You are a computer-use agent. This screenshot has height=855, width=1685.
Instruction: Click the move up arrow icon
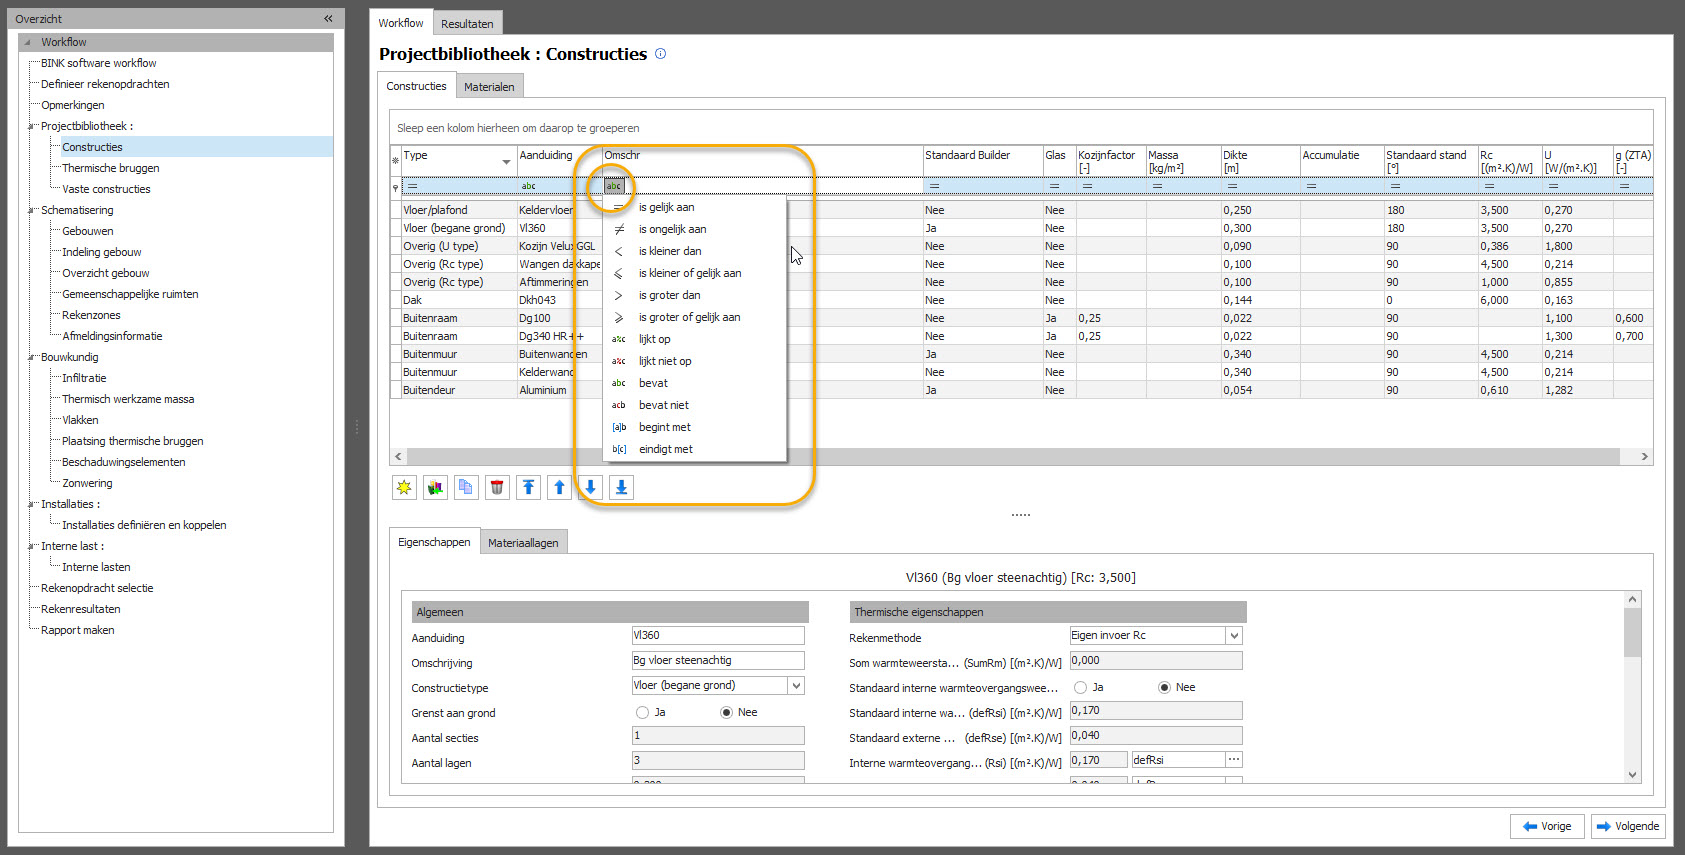(x=559, y=487)
